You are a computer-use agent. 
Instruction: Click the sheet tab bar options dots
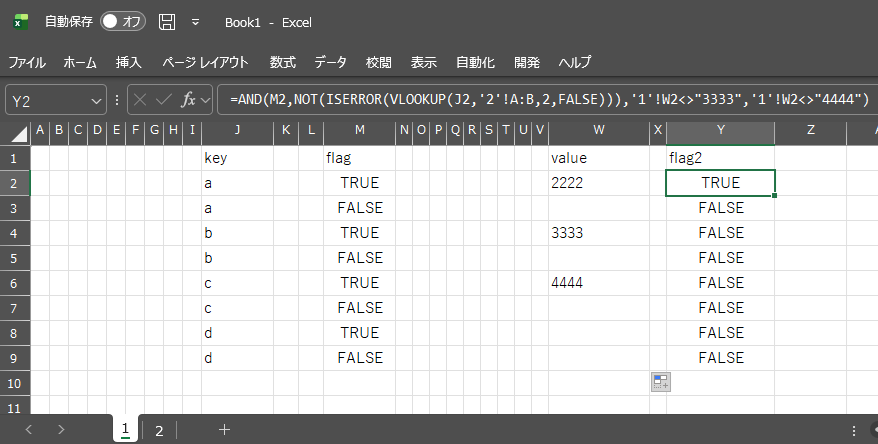tap(853, 430)
